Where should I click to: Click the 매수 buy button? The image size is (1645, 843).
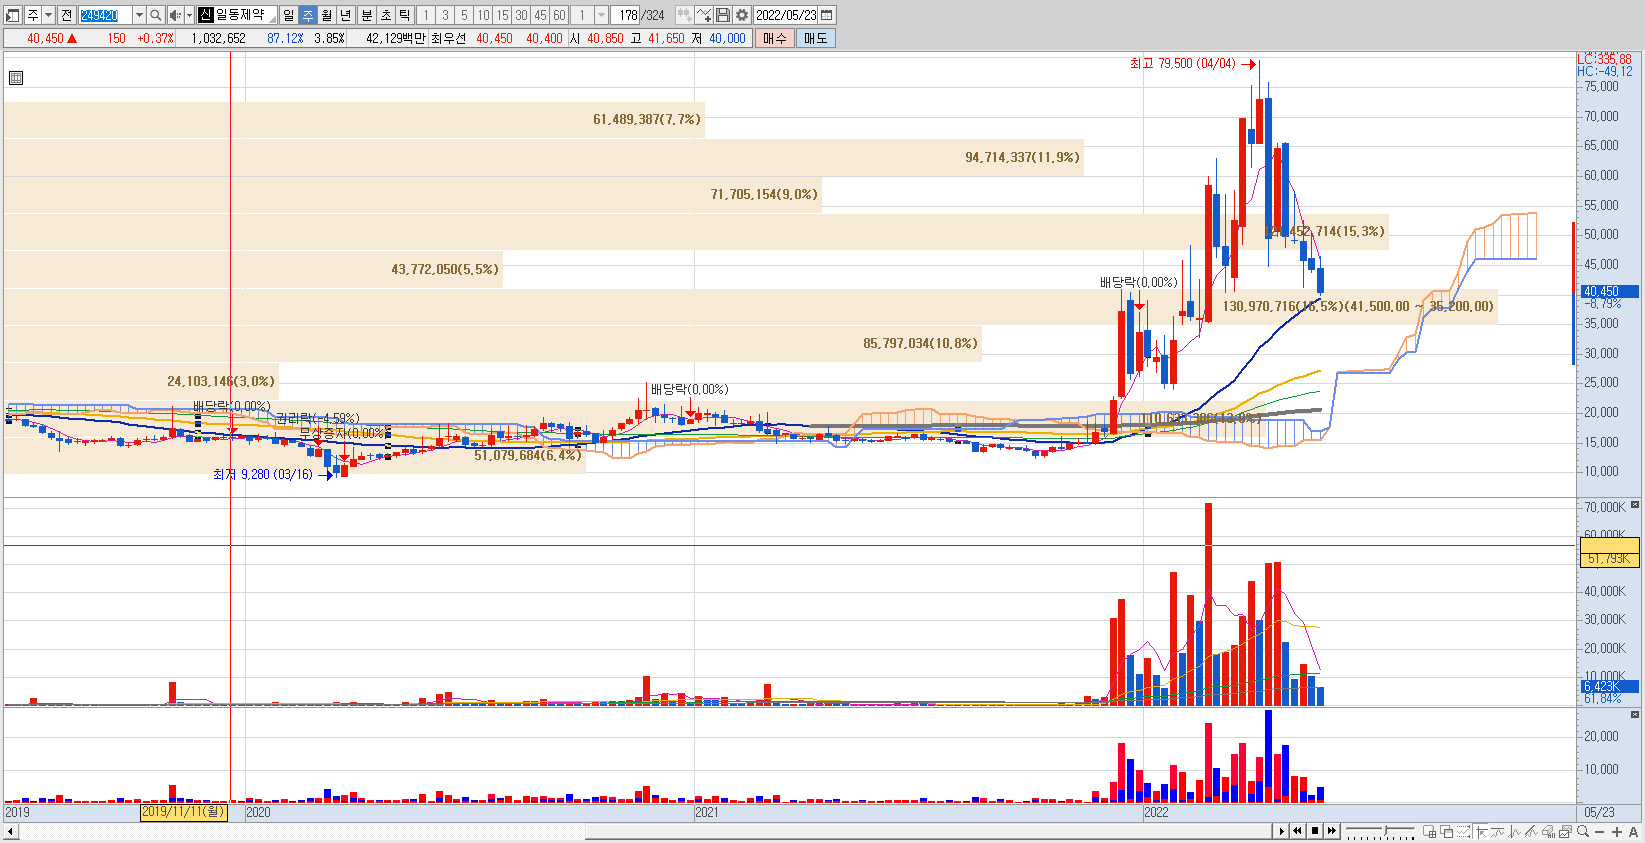pos(774,38)
